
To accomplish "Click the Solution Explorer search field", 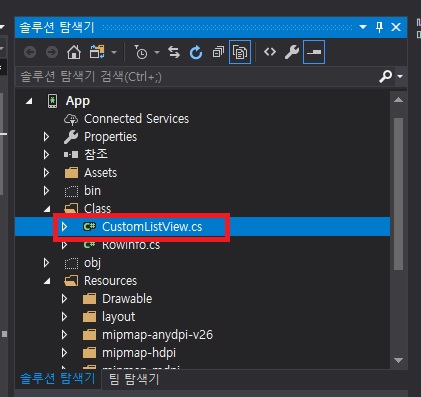I will (x=197, y=77).
